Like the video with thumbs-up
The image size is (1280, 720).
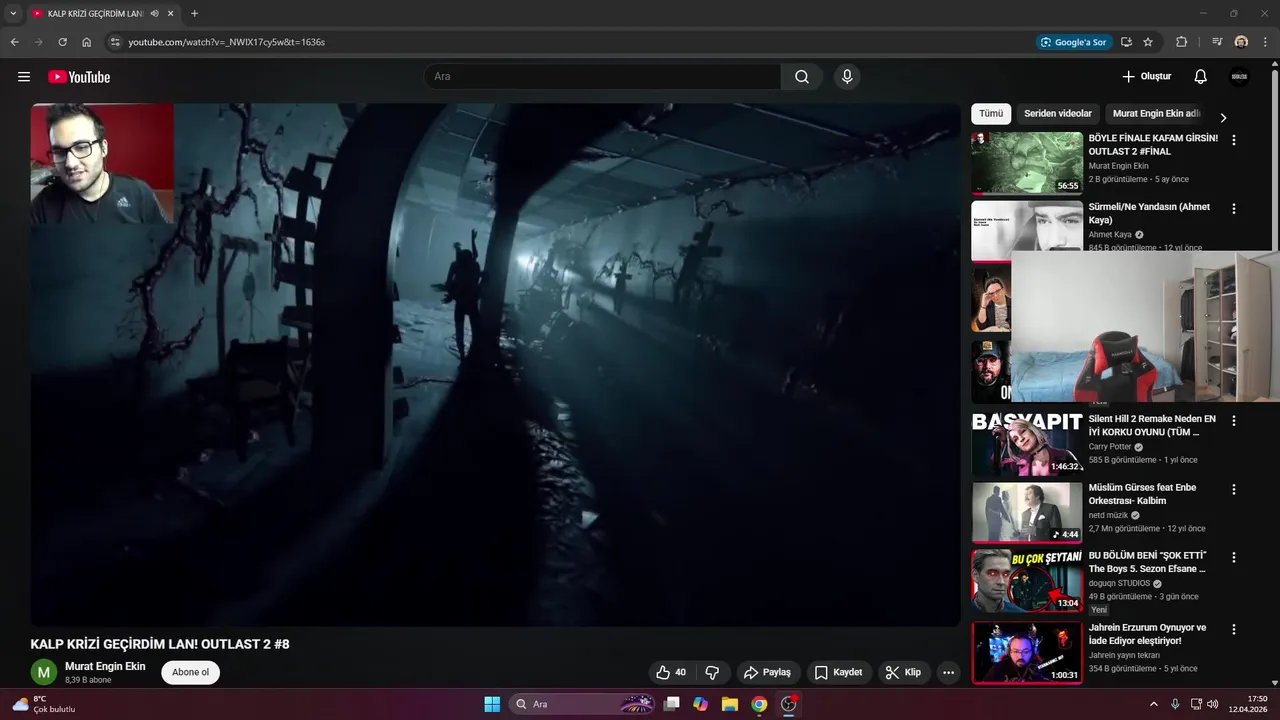click(671, 673)
